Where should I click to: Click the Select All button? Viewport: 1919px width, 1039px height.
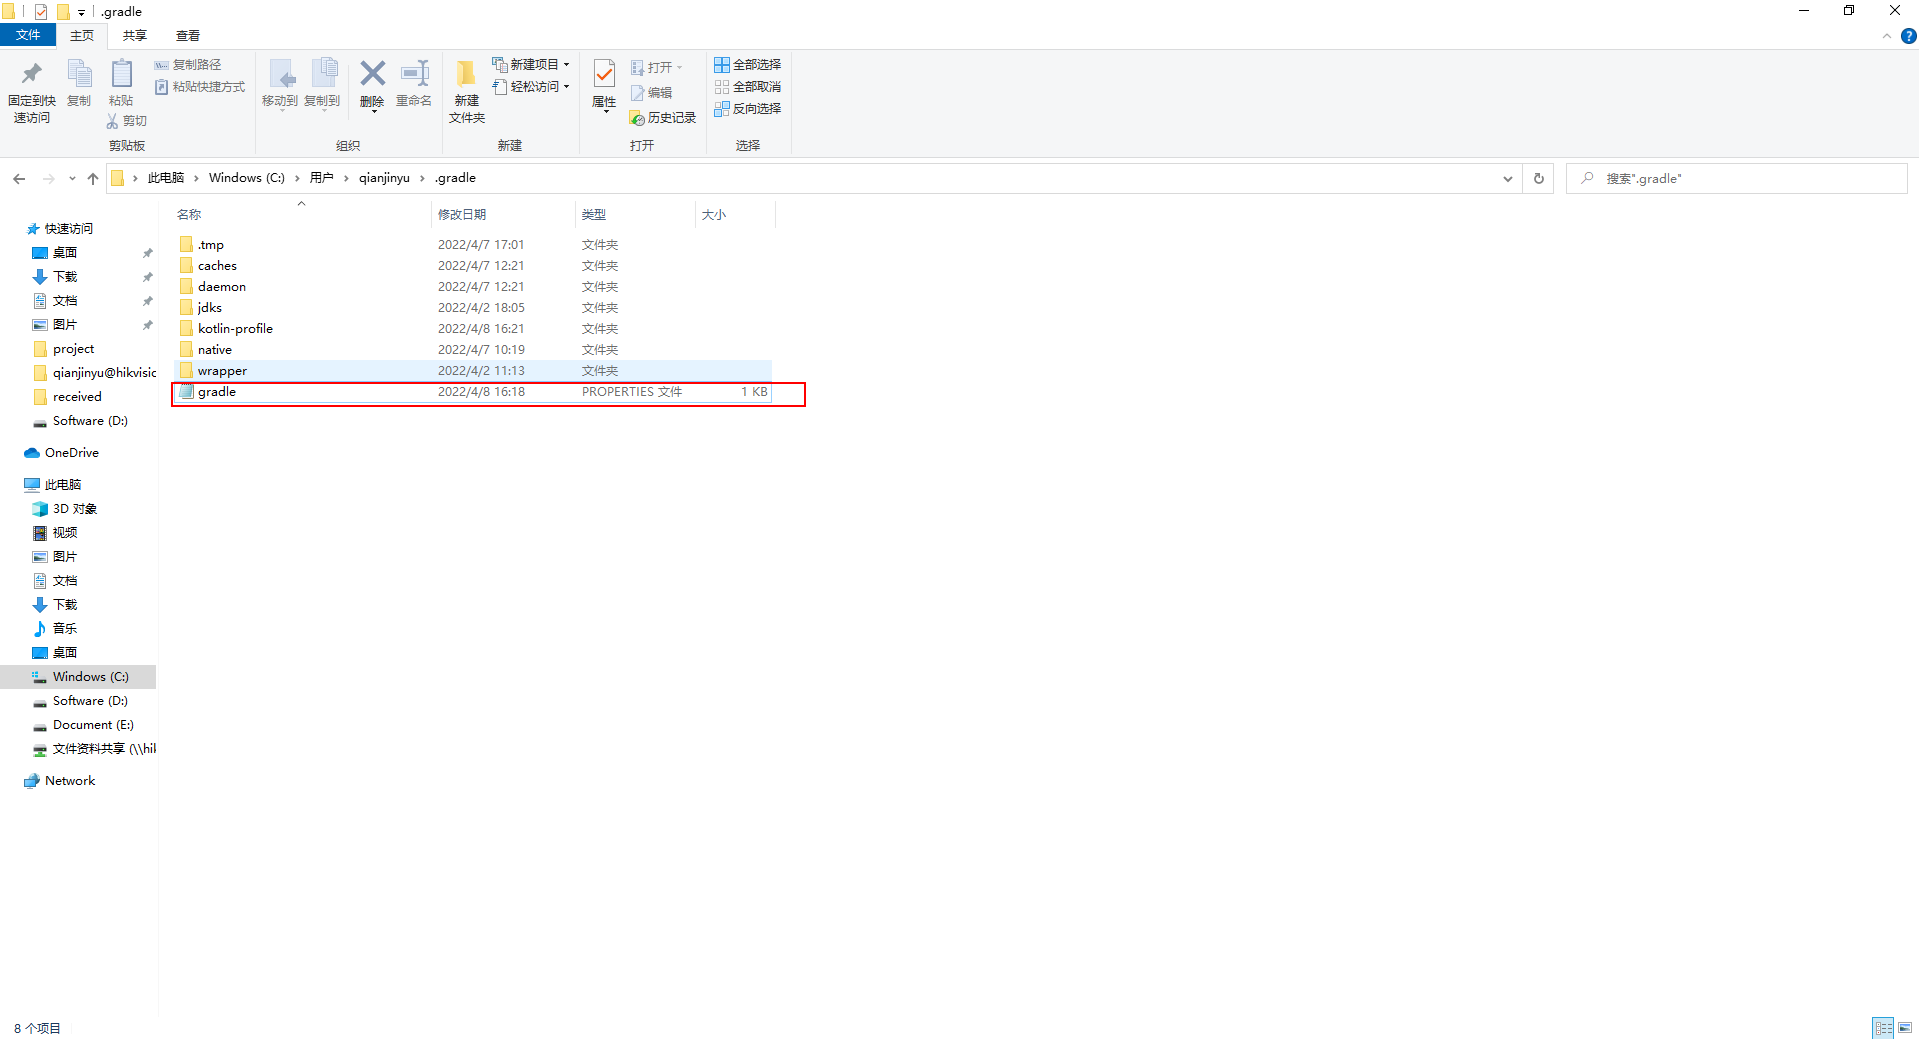click(748, 64)
